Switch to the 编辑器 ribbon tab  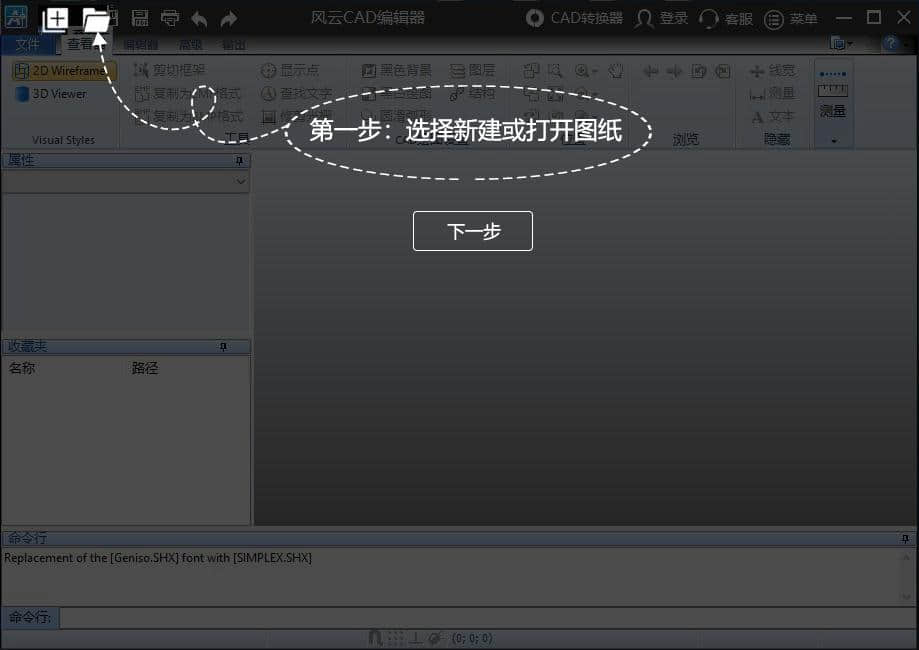(x=141, y=45)
